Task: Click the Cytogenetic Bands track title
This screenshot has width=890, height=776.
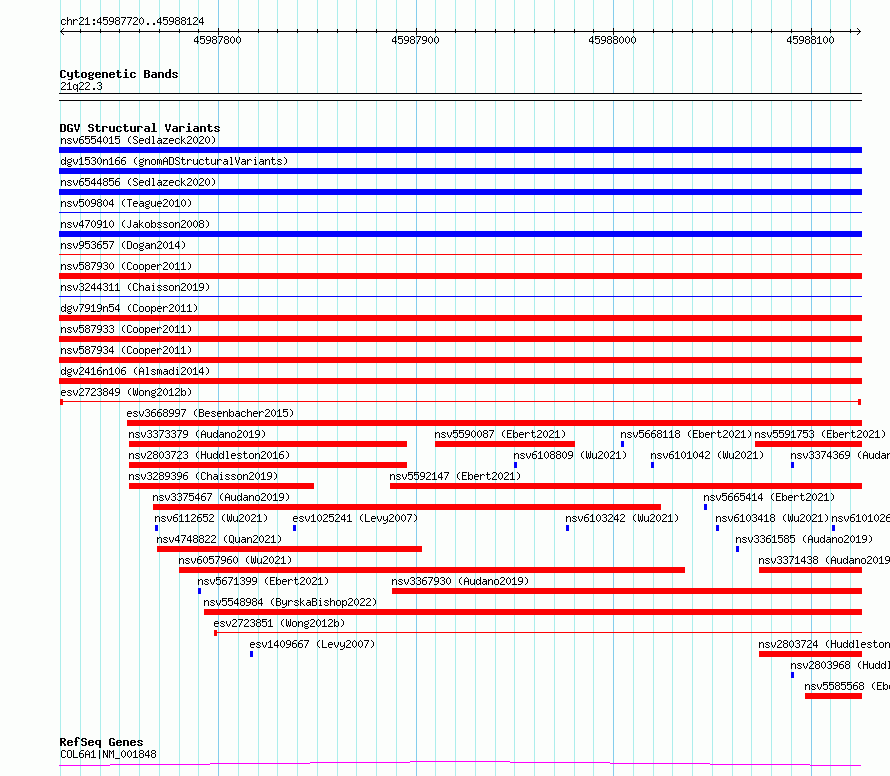Action: pos(119,74)
